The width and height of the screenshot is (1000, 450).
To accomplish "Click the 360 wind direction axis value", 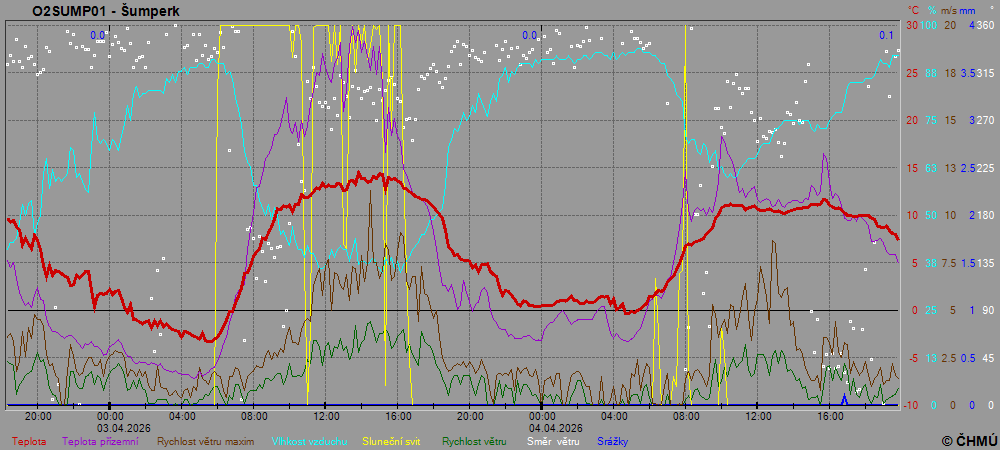I will (x=984, y=25).
